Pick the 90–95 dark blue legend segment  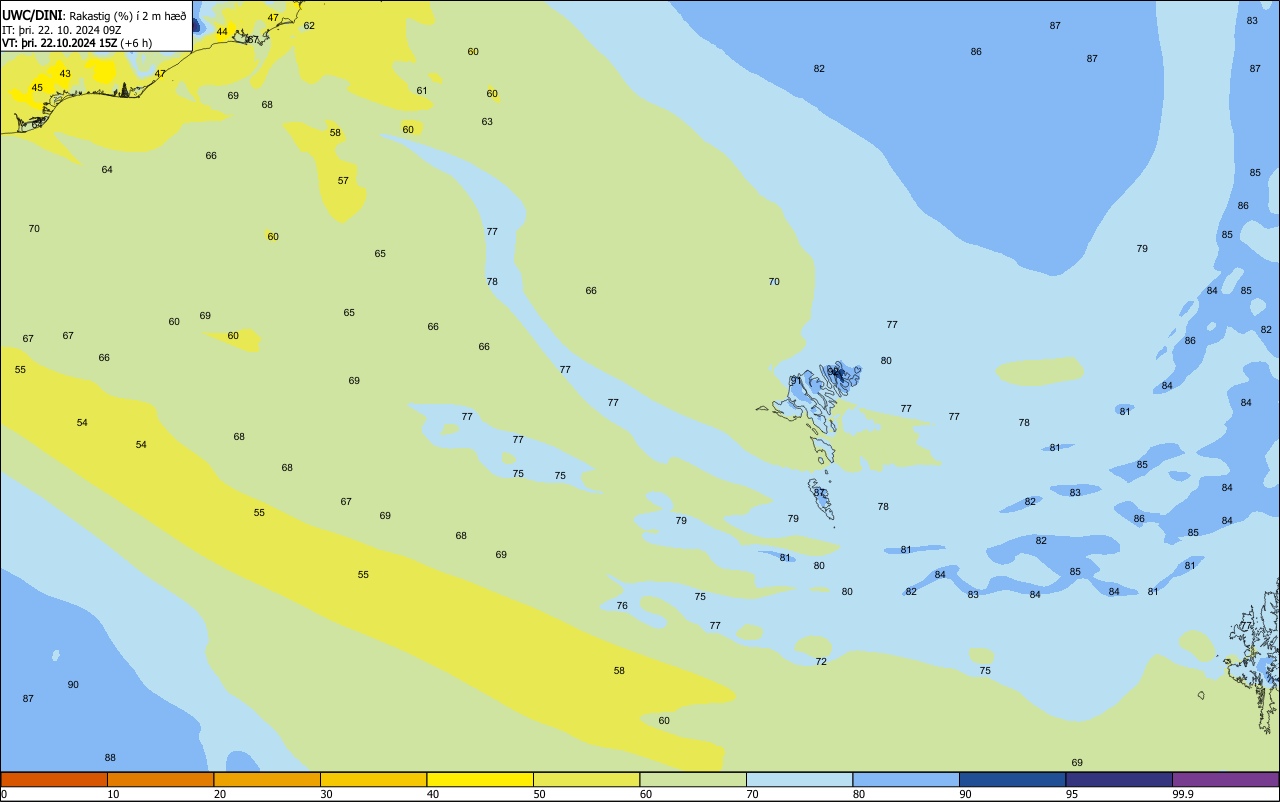tap(1012, 779)
